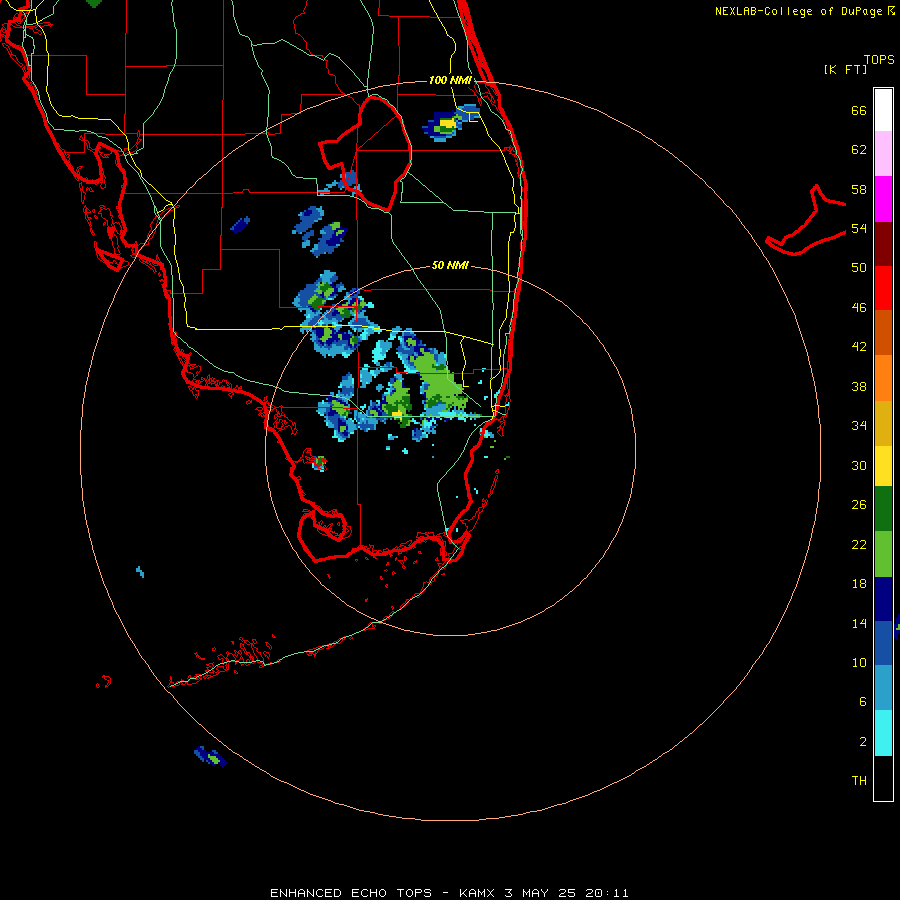Screen dimensions: 900x900
Task: Click the 22 legend value
Action: click(x=859, y=544)
